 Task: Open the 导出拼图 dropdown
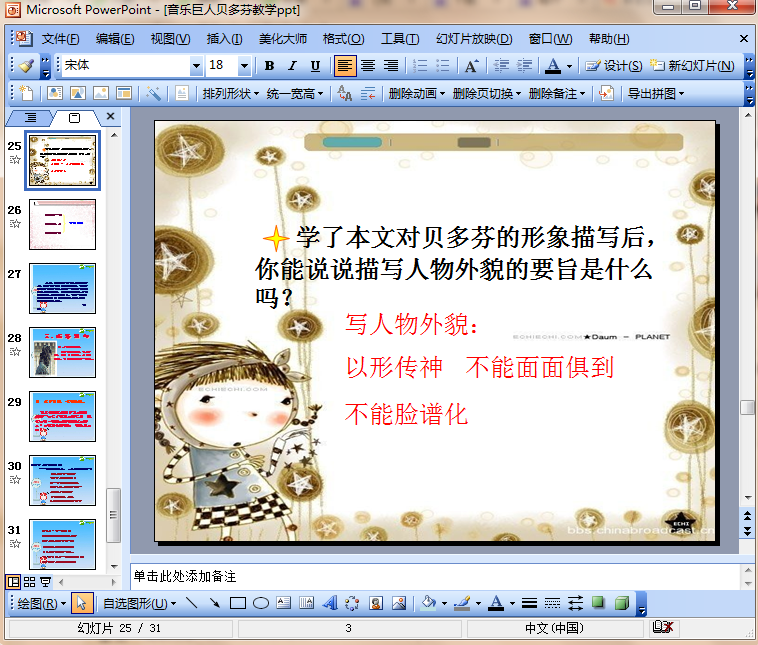pos(656,93)
